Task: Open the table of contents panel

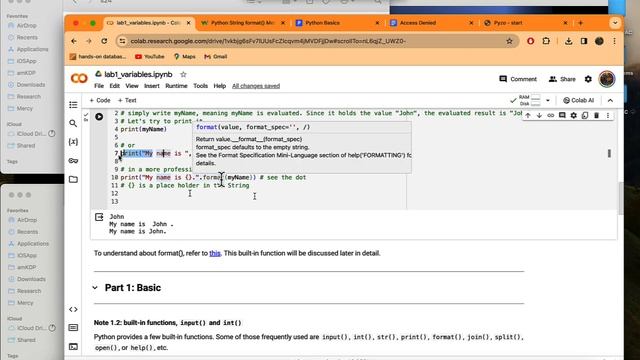Action: tap(73, 105)
